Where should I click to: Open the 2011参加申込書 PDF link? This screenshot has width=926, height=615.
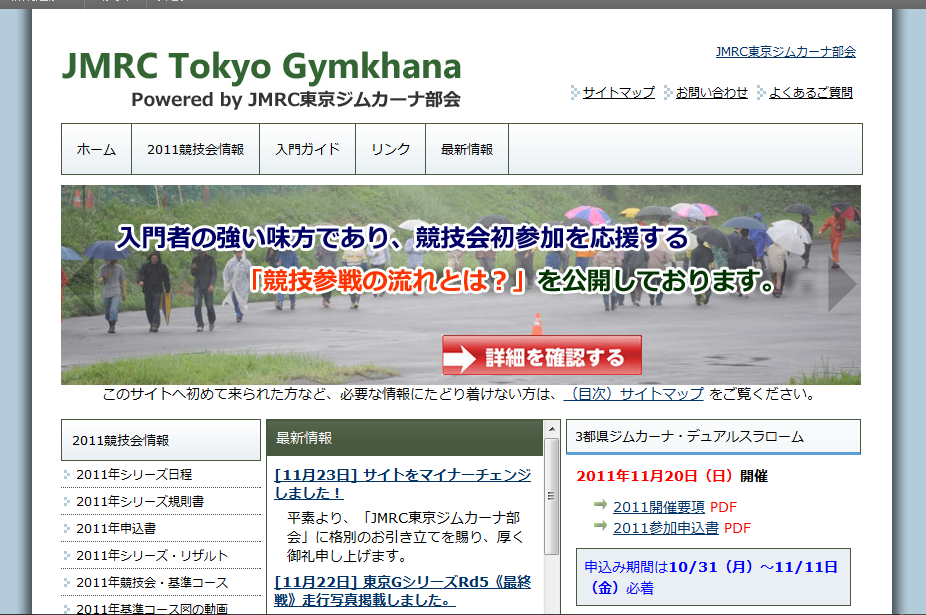(x=666, y=528)
